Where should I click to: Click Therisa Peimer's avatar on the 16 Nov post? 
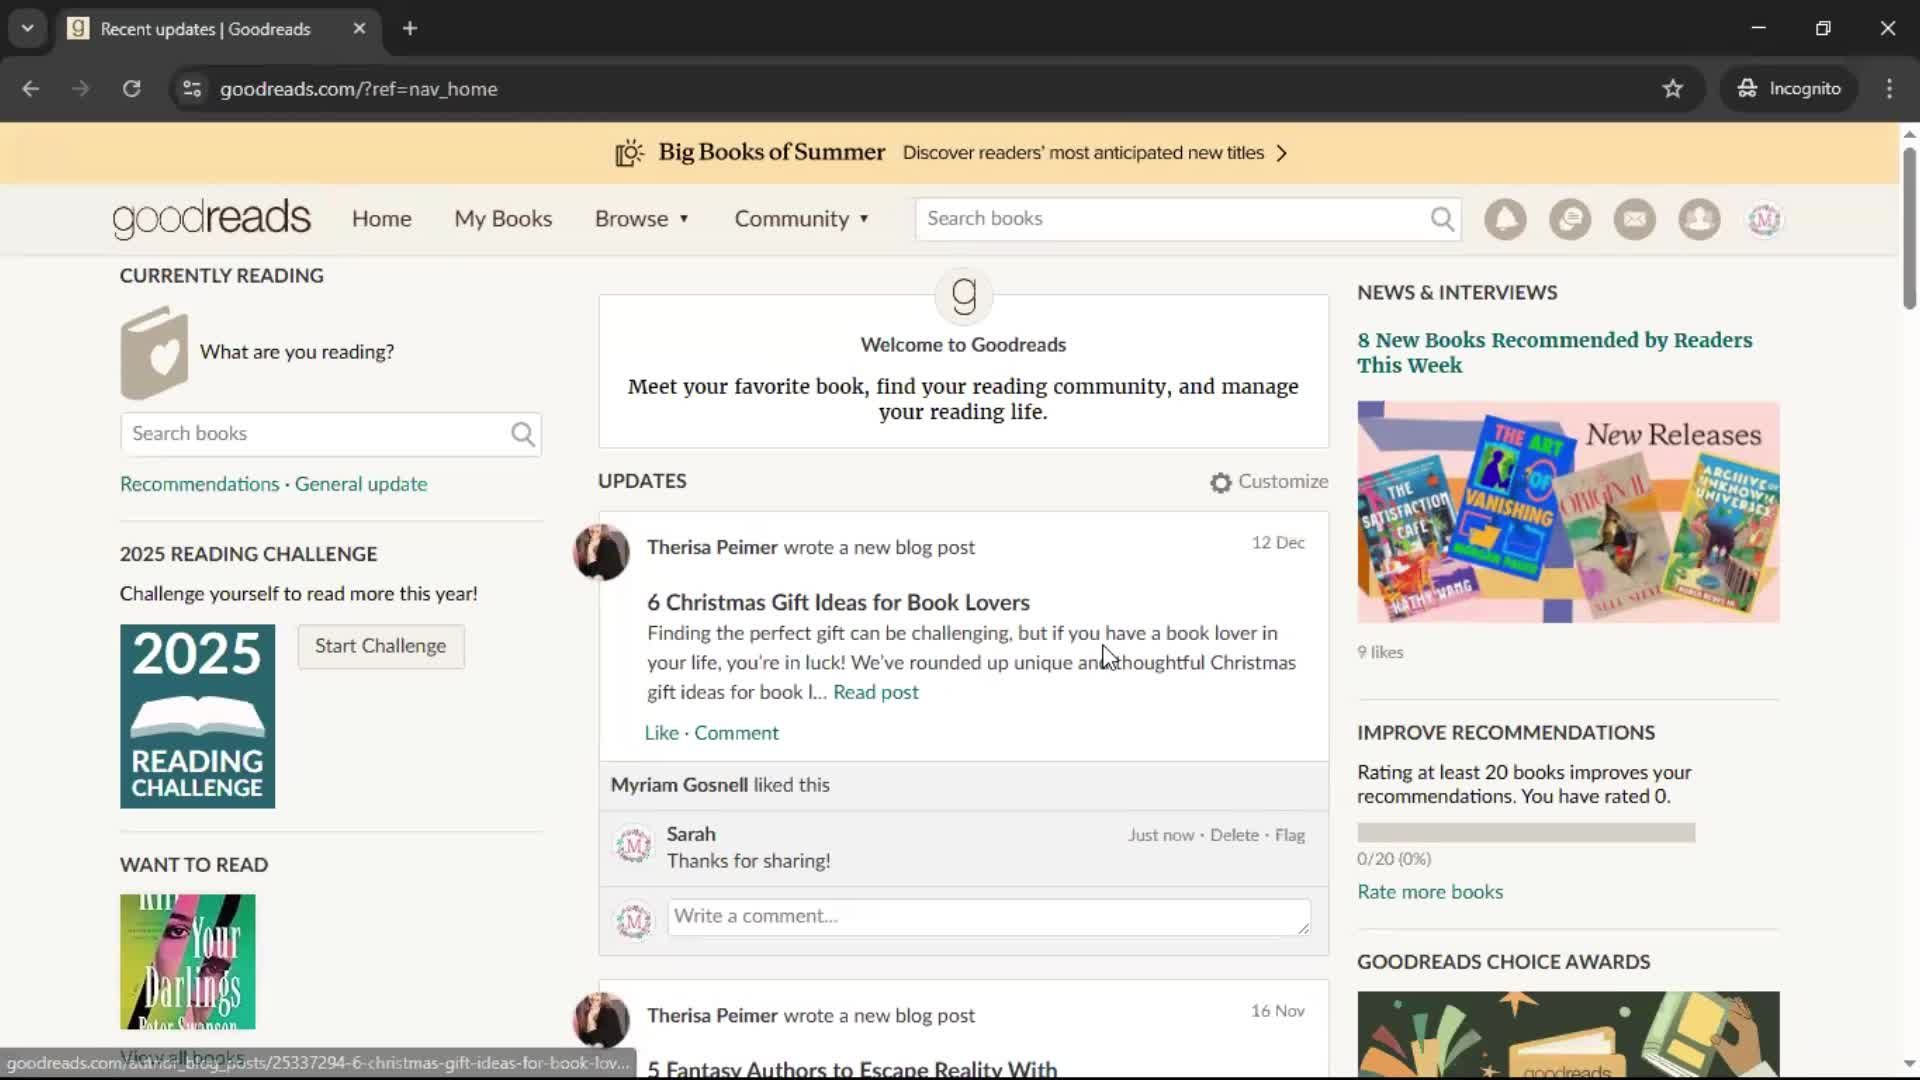[601, 1020]
